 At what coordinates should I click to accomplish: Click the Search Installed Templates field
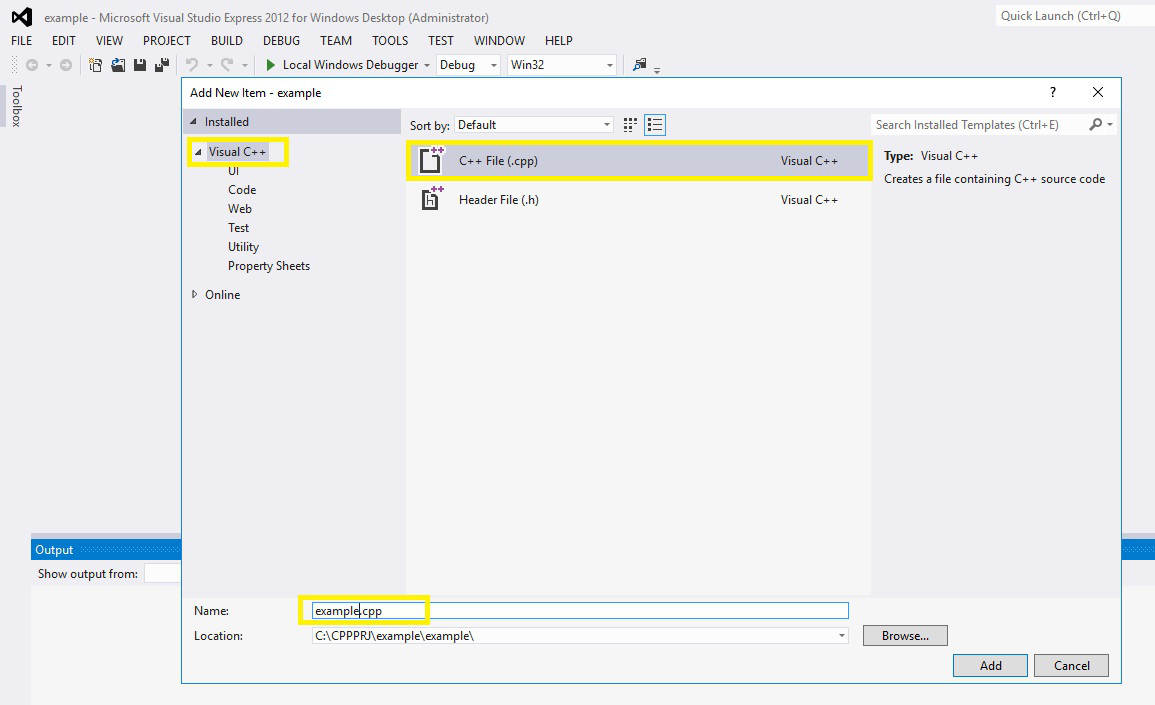pos(980,124)
